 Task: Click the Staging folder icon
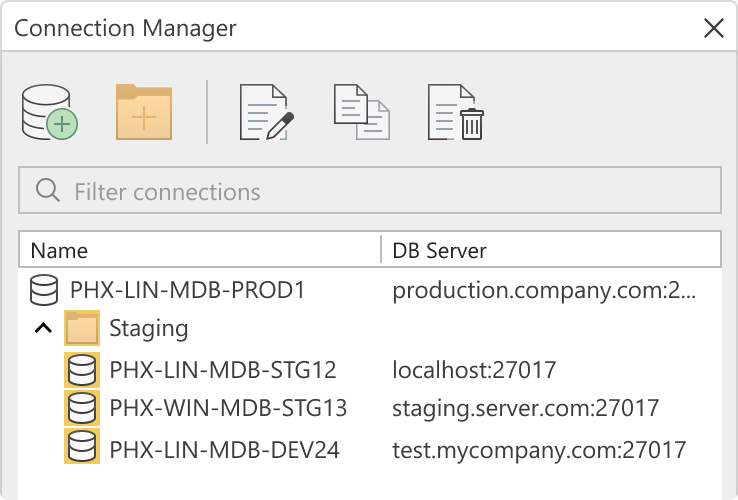point(82,328)
